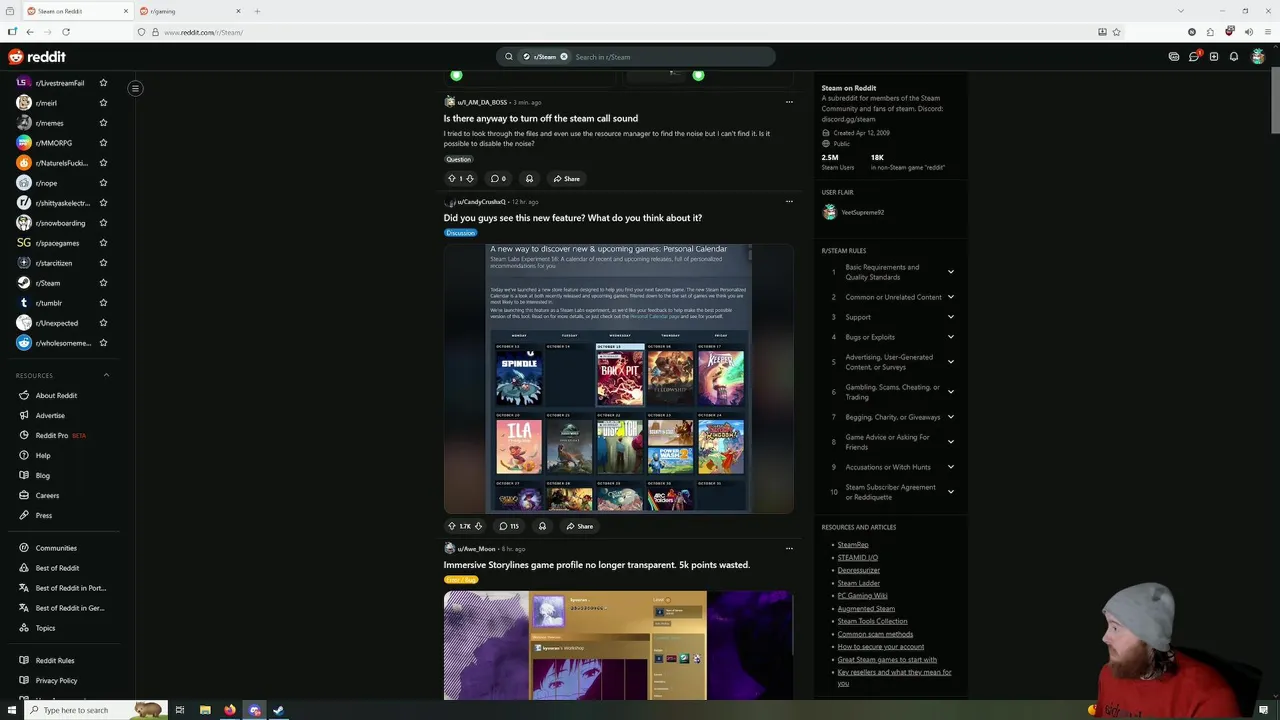Open Best of Reddit in sidebar
The image size is (1280, 720).
pyautogui.click(x=57, y=568)
